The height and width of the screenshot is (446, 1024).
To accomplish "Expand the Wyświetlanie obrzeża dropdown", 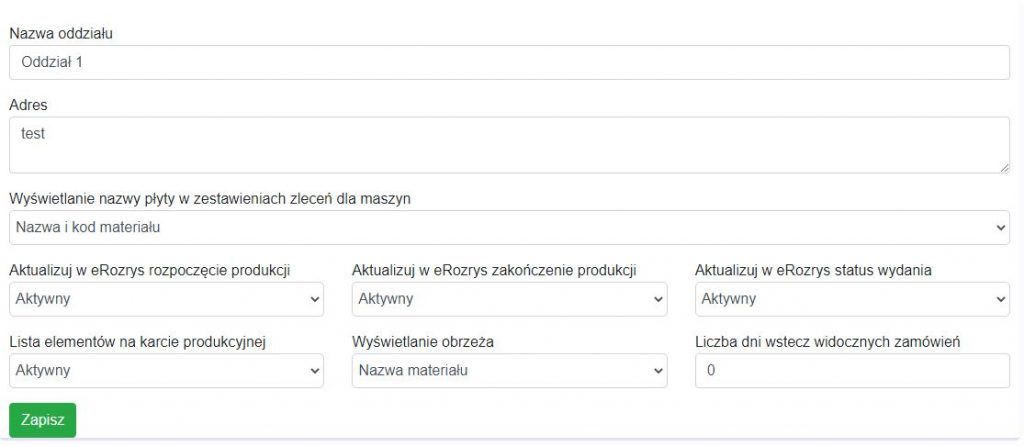I will [x=509, y=371].
